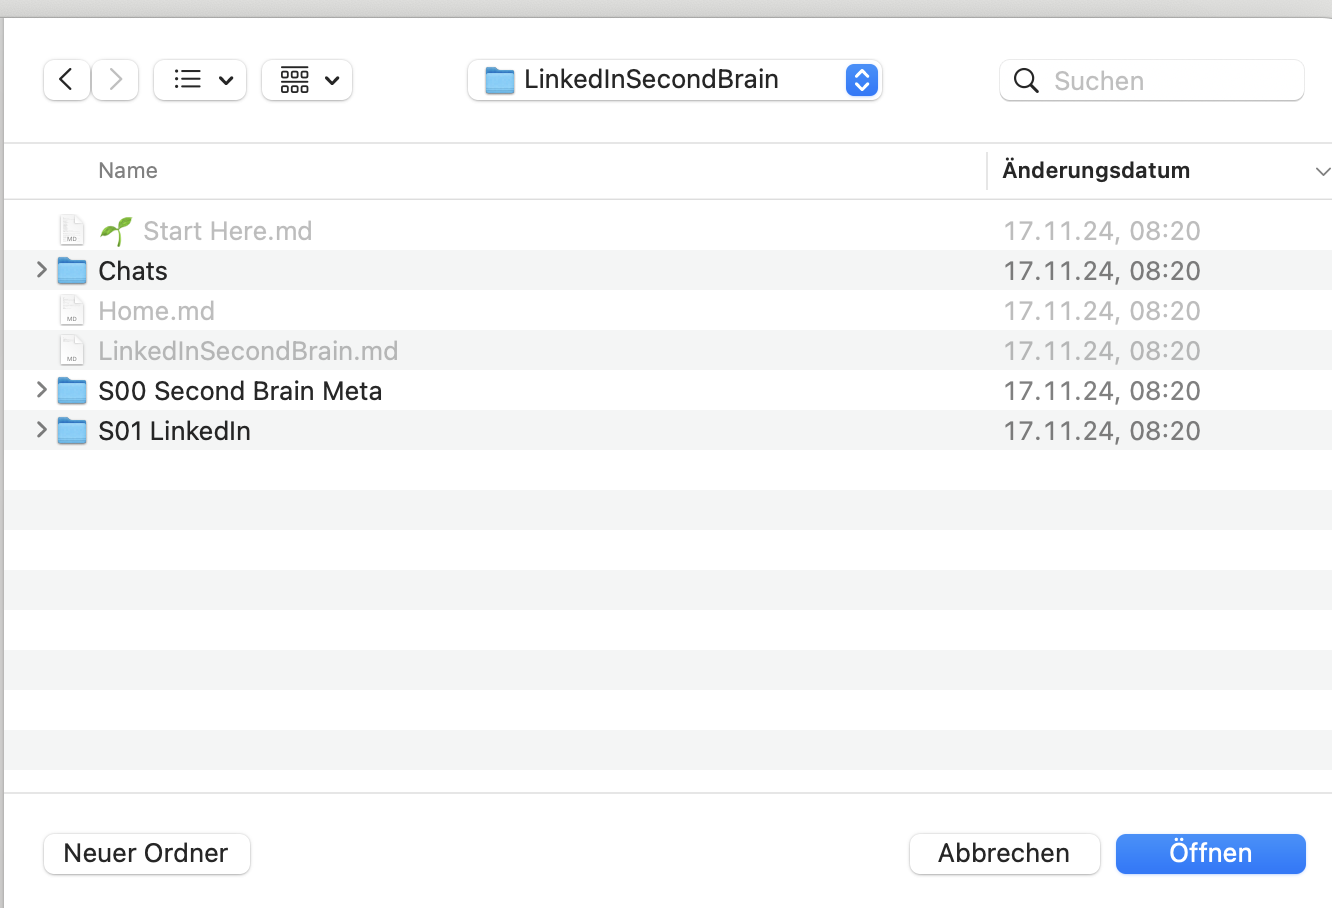Image resolution: width=1332 pixels, height=908 pixels.
Task: Select the S00 Second Brain Meta folder icon
Action: (72, 391)
